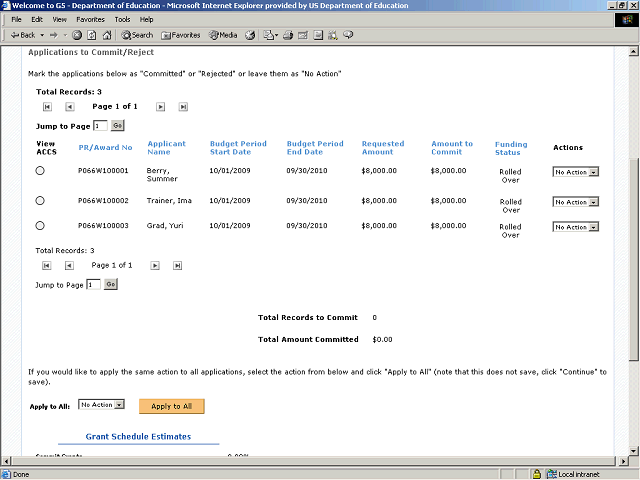Click the vertical scrollbar up arrow
This screenshot has height=480, width=640.
point(633,51)
